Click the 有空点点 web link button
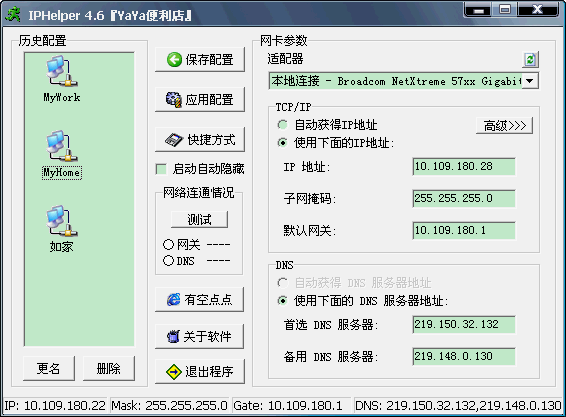 click(x=199, y=299)
